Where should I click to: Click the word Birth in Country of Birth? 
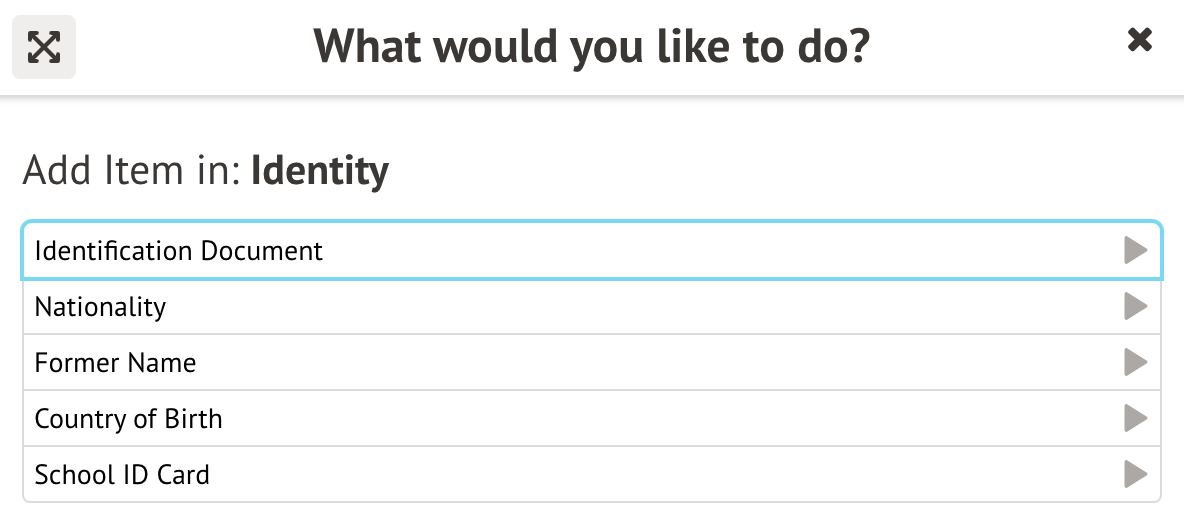[x=194, y=418]
